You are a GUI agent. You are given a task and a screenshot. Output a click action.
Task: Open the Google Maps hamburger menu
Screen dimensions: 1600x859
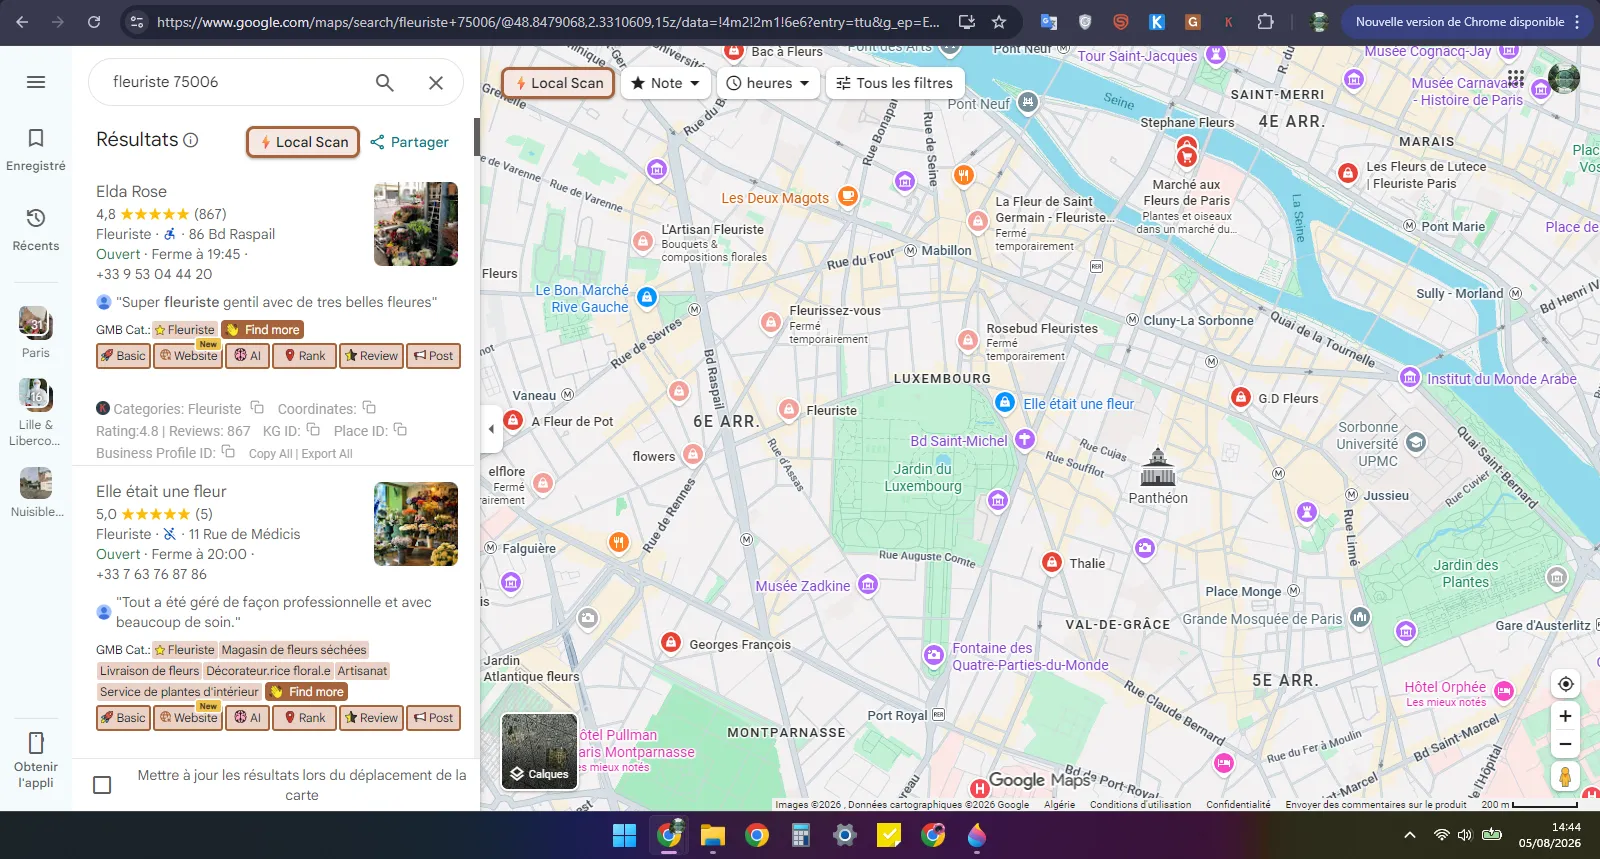(36, 82)
